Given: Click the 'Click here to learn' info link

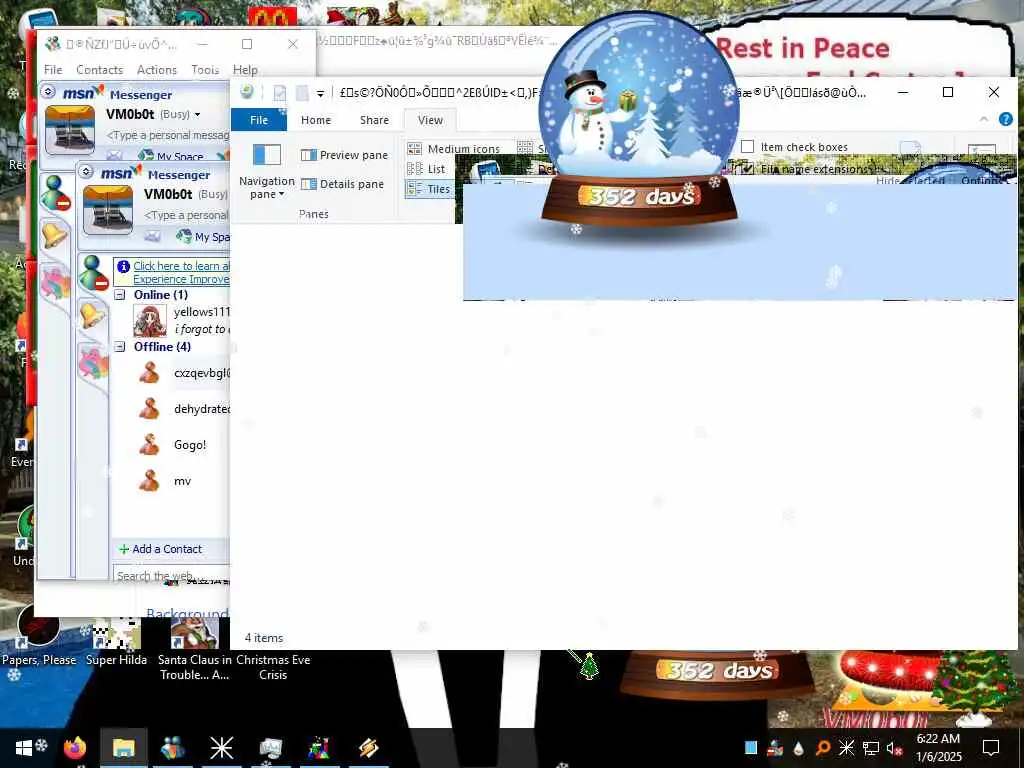Looking at the screenshot, I should point(181,272).
